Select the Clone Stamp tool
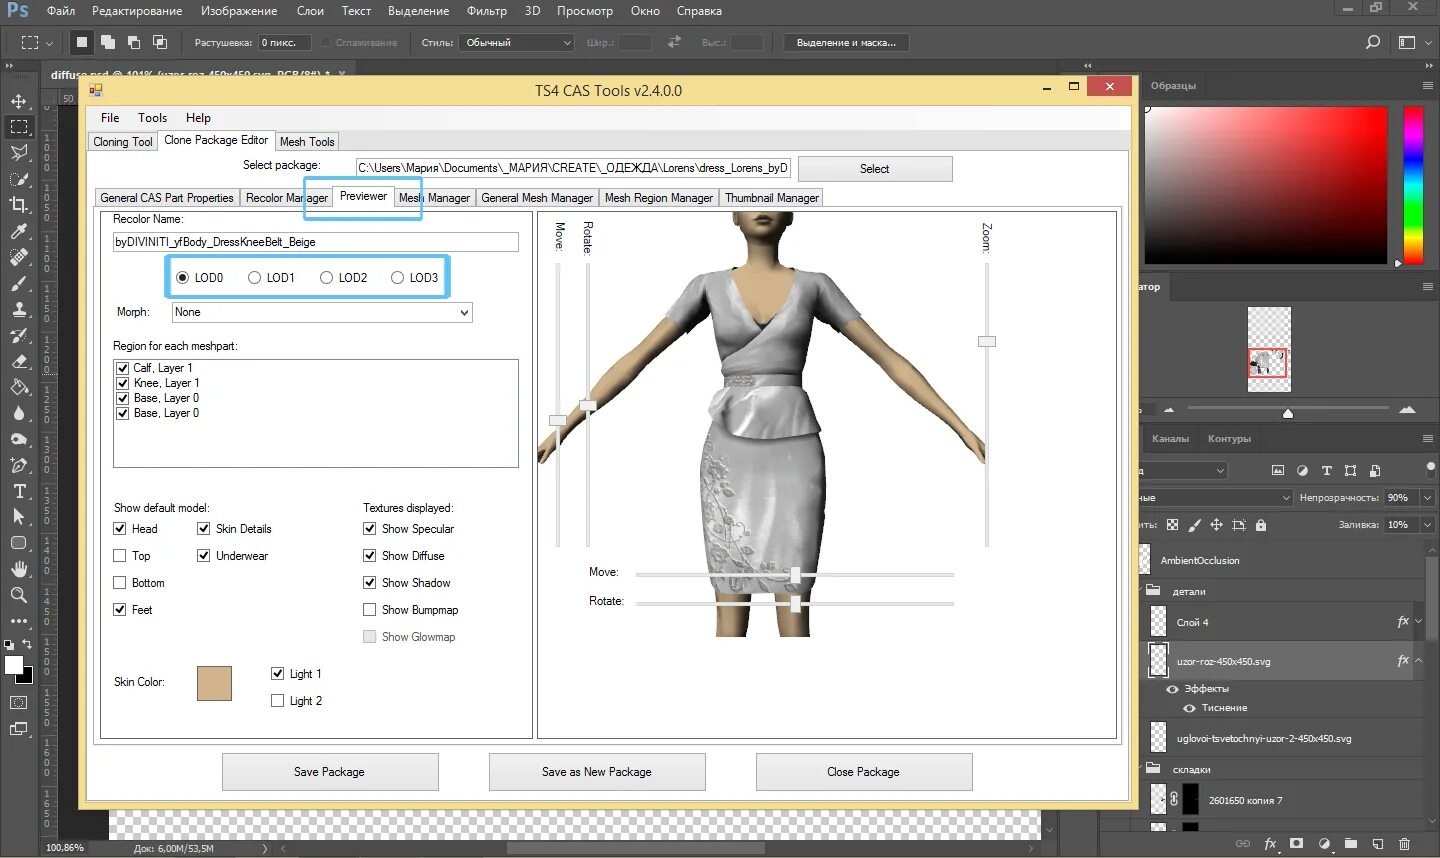The image size is (1440, 858). tap(19, 309)
